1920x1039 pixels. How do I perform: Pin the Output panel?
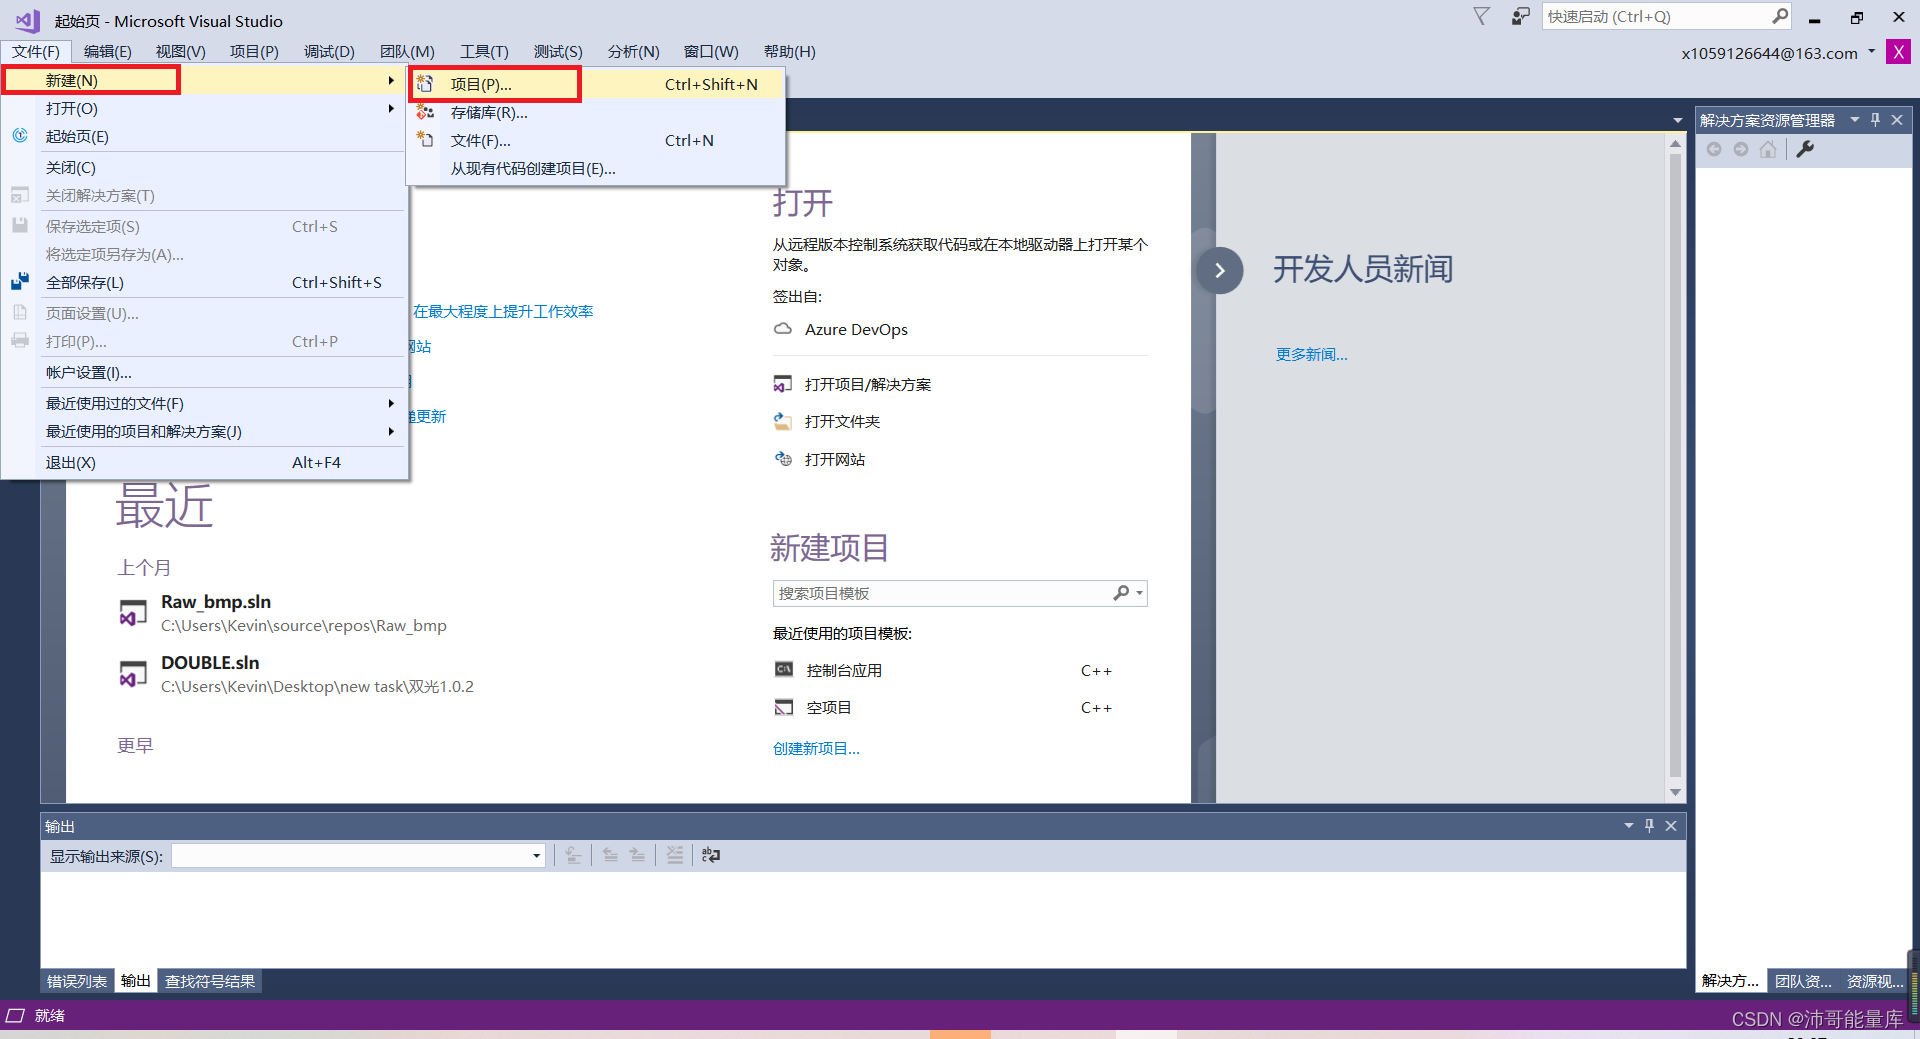(x=1649, y=826)
